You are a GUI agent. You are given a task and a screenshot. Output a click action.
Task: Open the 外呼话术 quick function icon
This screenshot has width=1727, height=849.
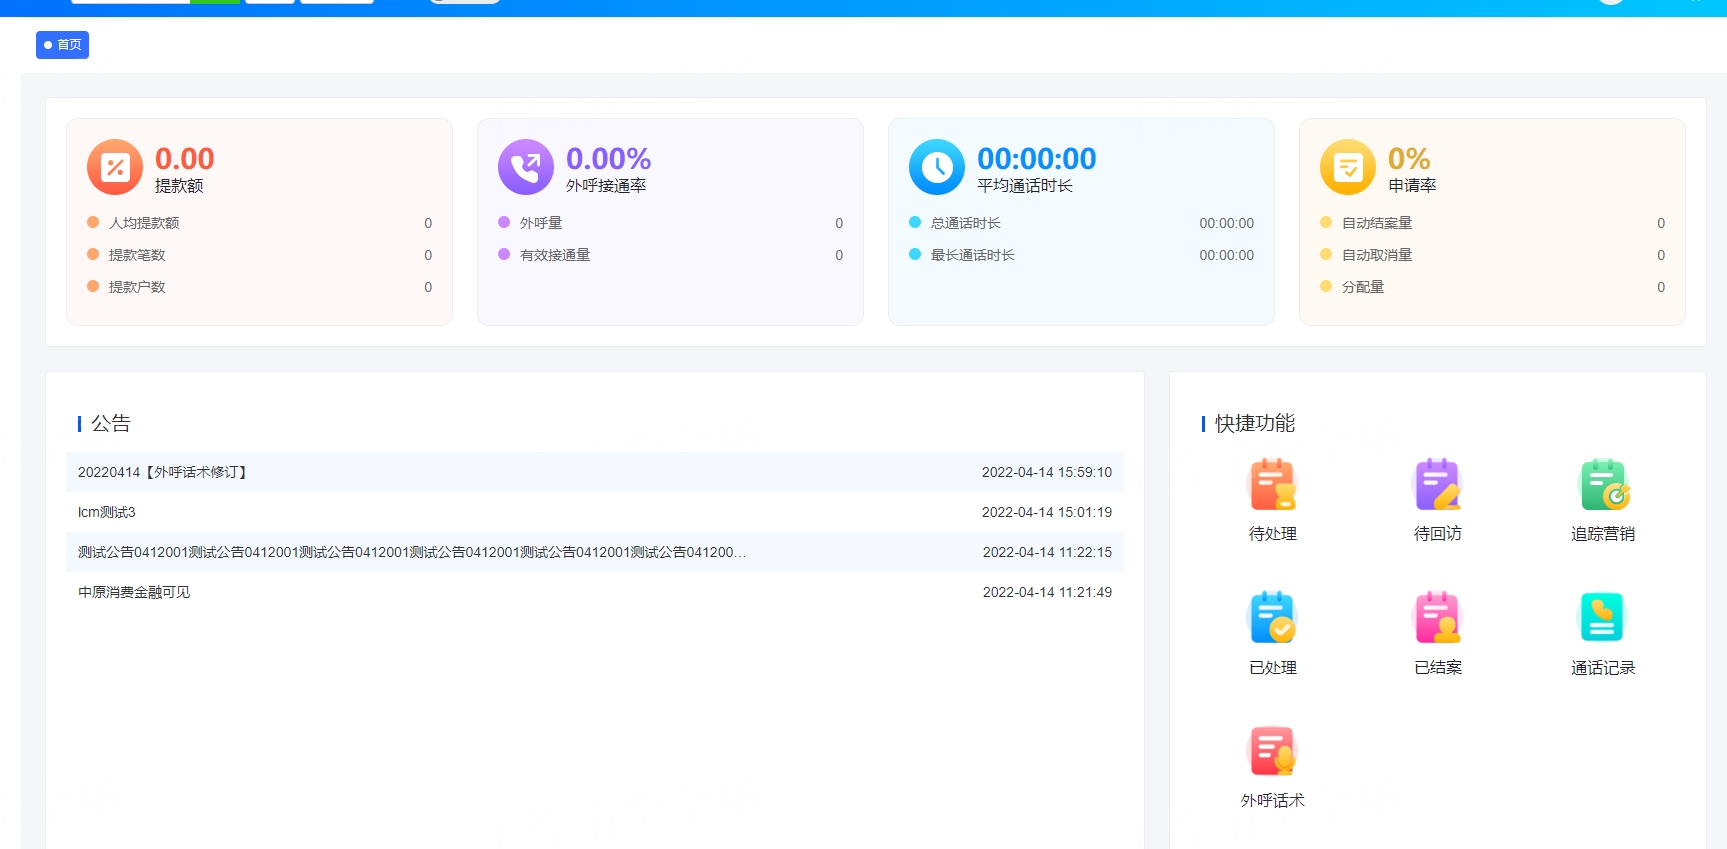point(1272,751)
